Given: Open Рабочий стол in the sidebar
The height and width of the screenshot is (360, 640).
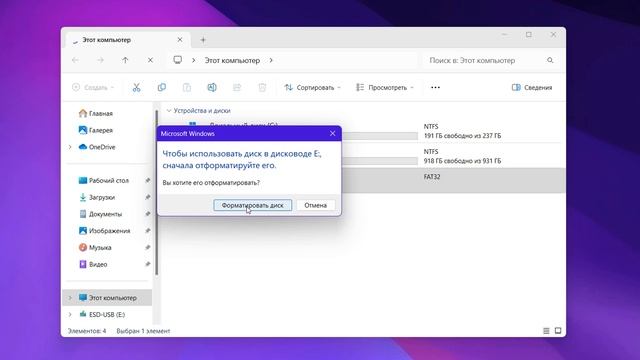Looking at the screenshot, I should tap(109, 180).
